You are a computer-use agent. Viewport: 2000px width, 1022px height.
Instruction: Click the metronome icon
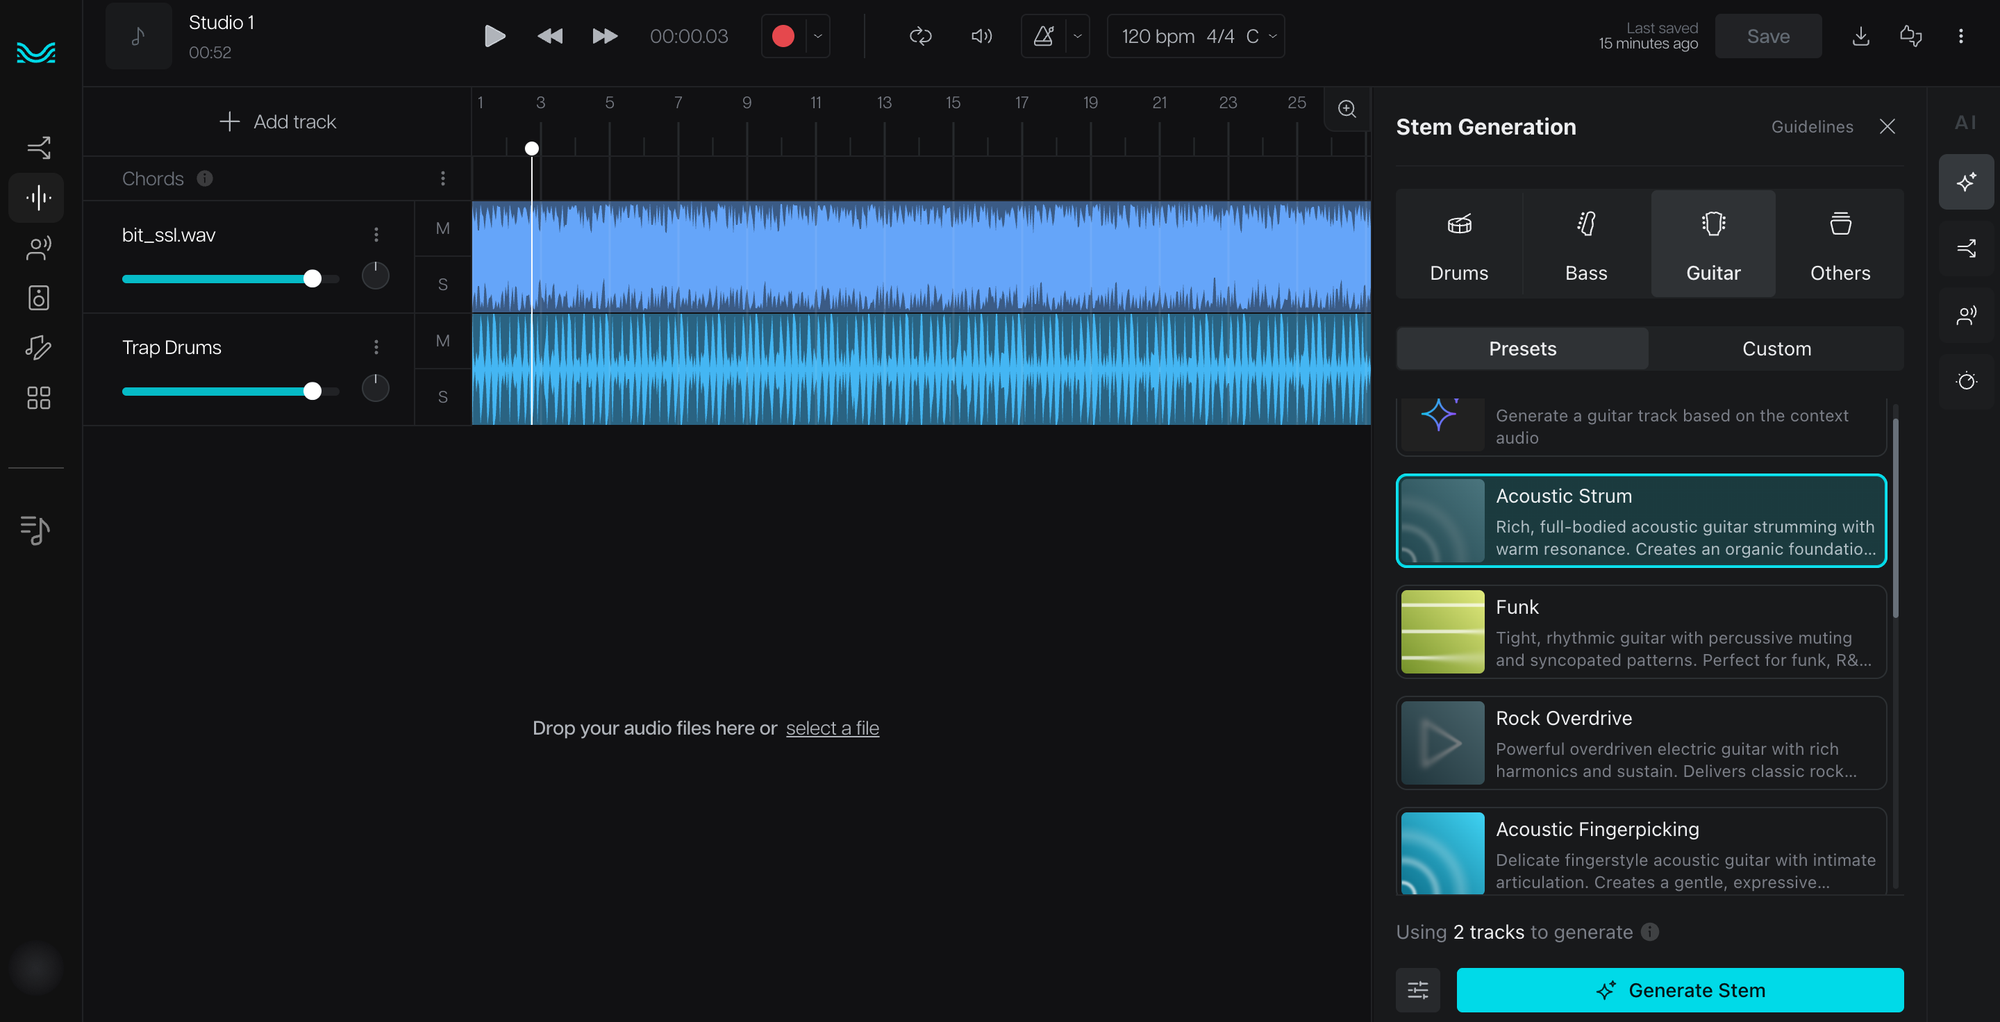pyautogui.click(x=1043, y=37)
